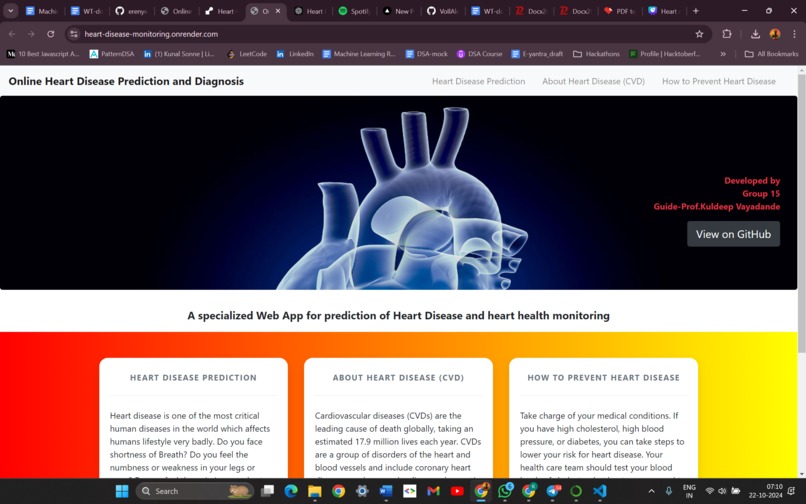Open Microsoft Word from the taskbar
The height and width of the screenshot is (504, 806).
click(386, 491)
